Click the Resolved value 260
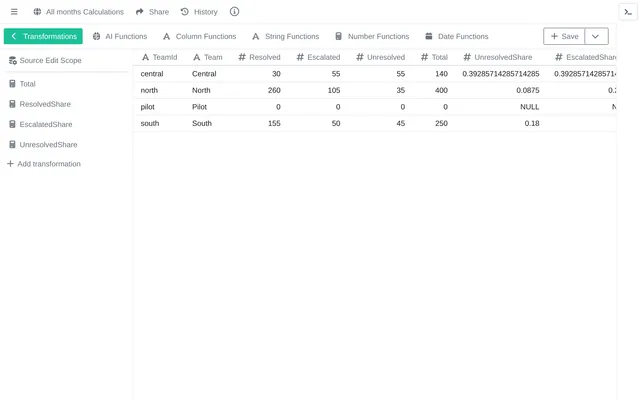This screenshot has width=640, height=400. point(274,90)
